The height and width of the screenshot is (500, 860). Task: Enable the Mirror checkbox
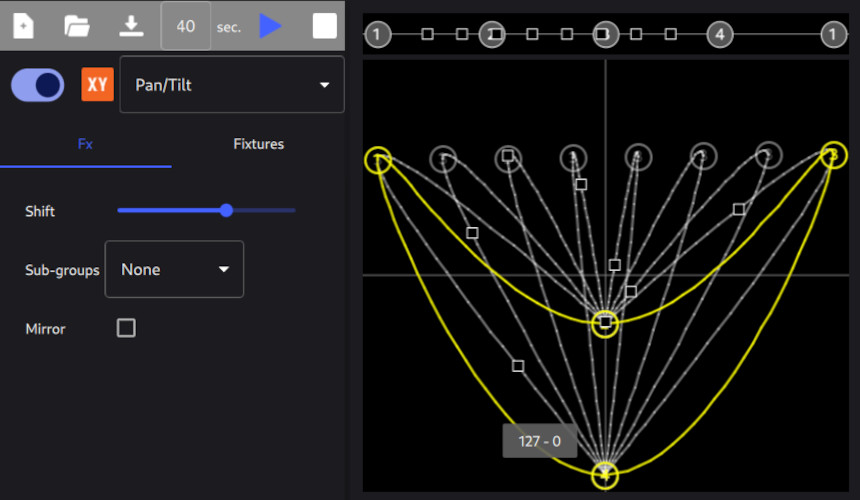[126, 328]
